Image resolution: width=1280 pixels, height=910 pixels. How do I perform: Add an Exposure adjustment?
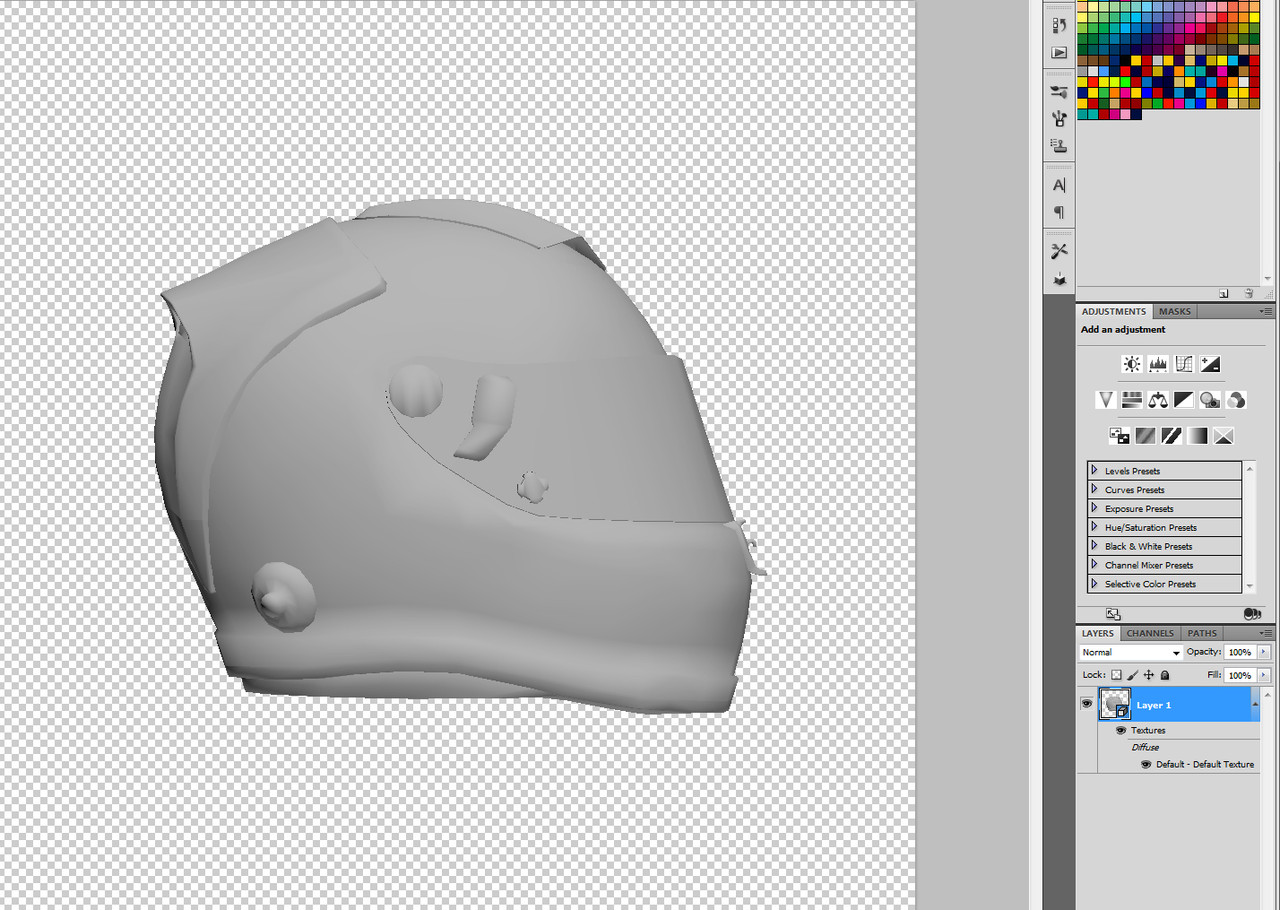coord(1210,364)
